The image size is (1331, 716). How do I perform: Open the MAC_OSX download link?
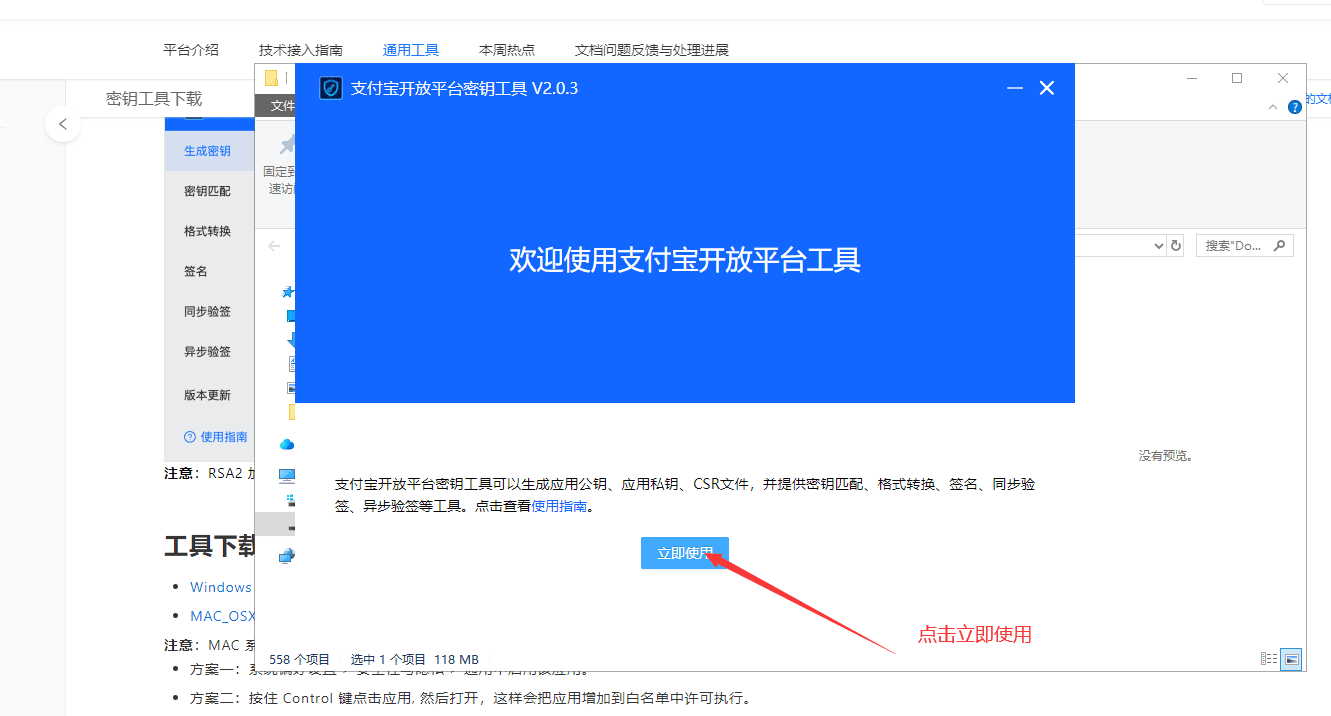(x=223, y=616)
